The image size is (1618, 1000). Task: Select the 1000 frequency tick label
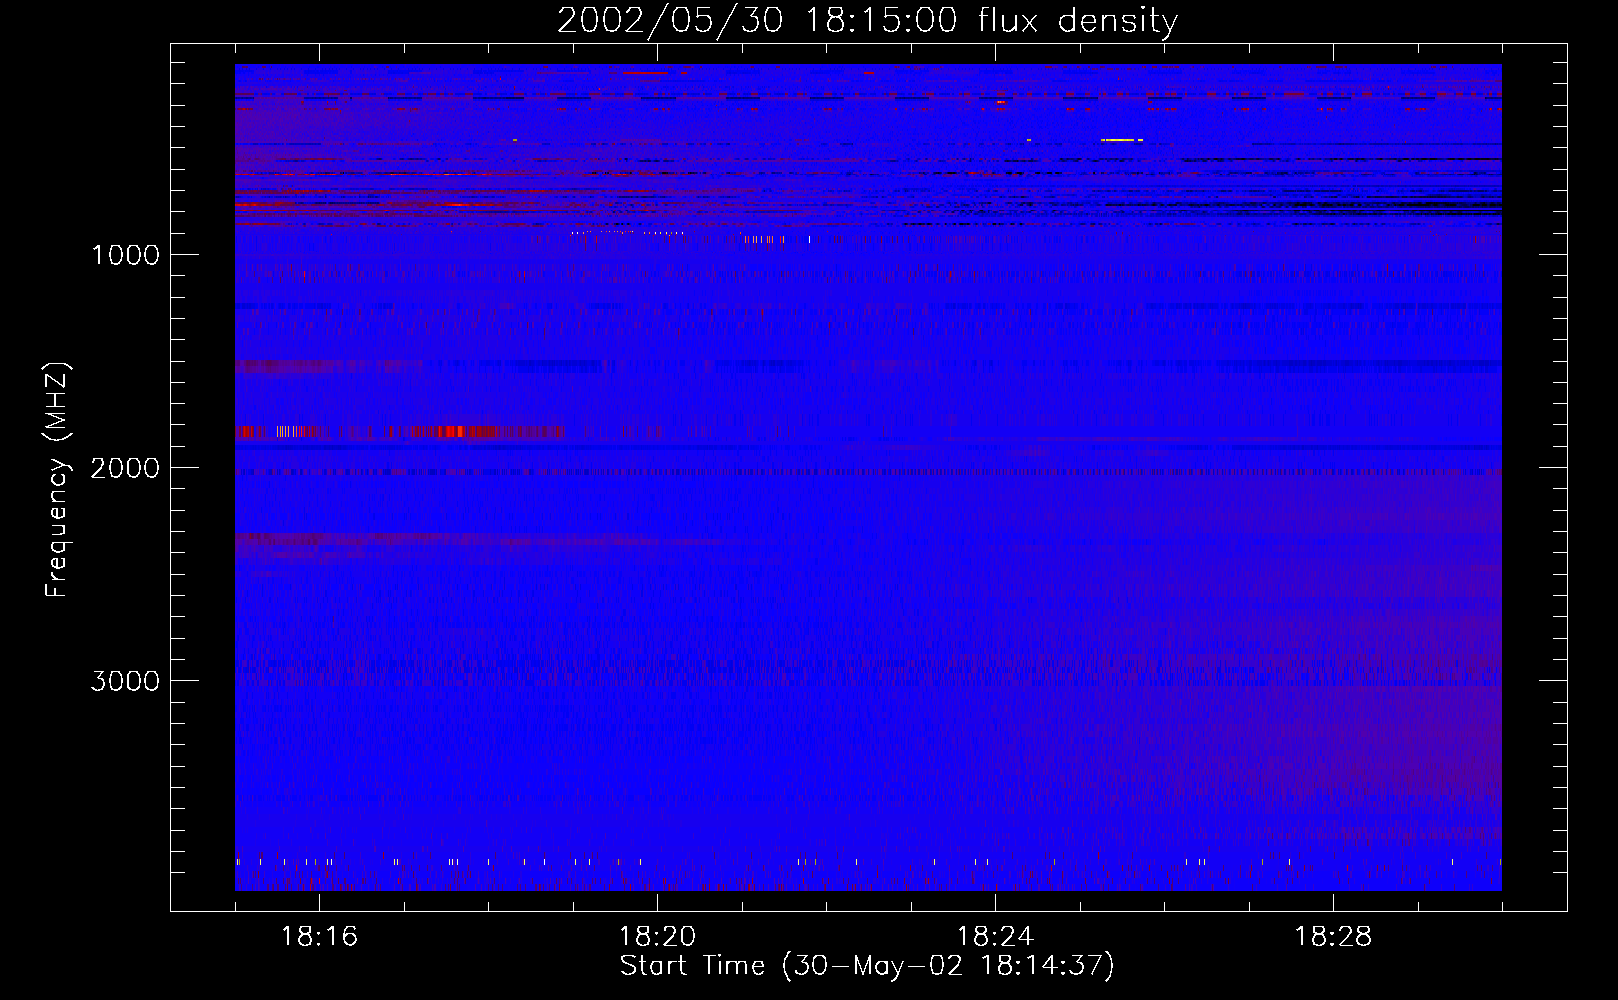[x=125, y=255]
